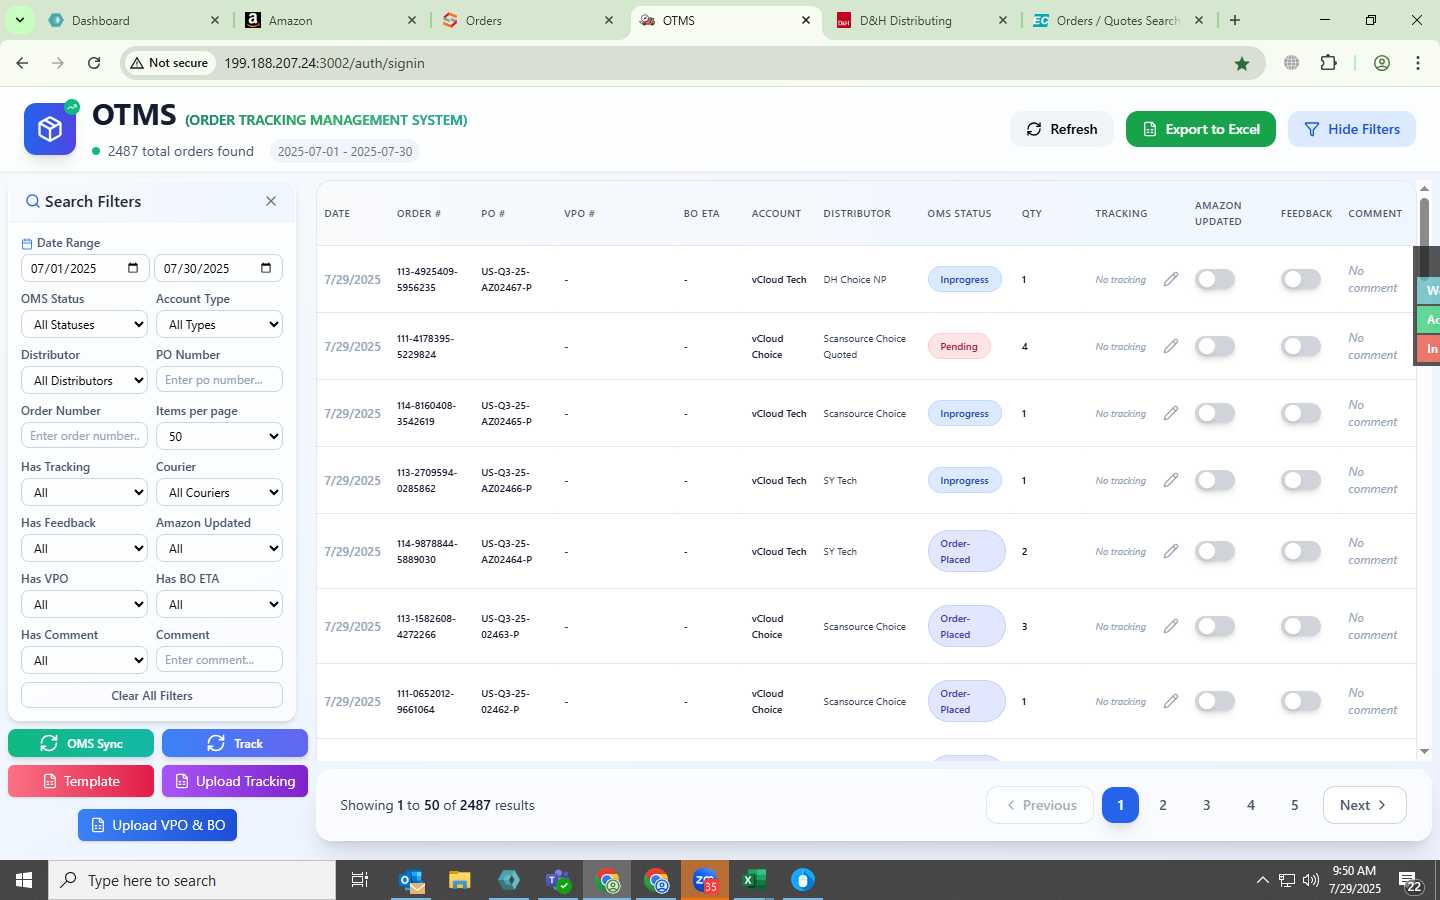Click the OTMS box logo icon
This screenshot has height=900, width=1440.
click(x=50, y=129)
